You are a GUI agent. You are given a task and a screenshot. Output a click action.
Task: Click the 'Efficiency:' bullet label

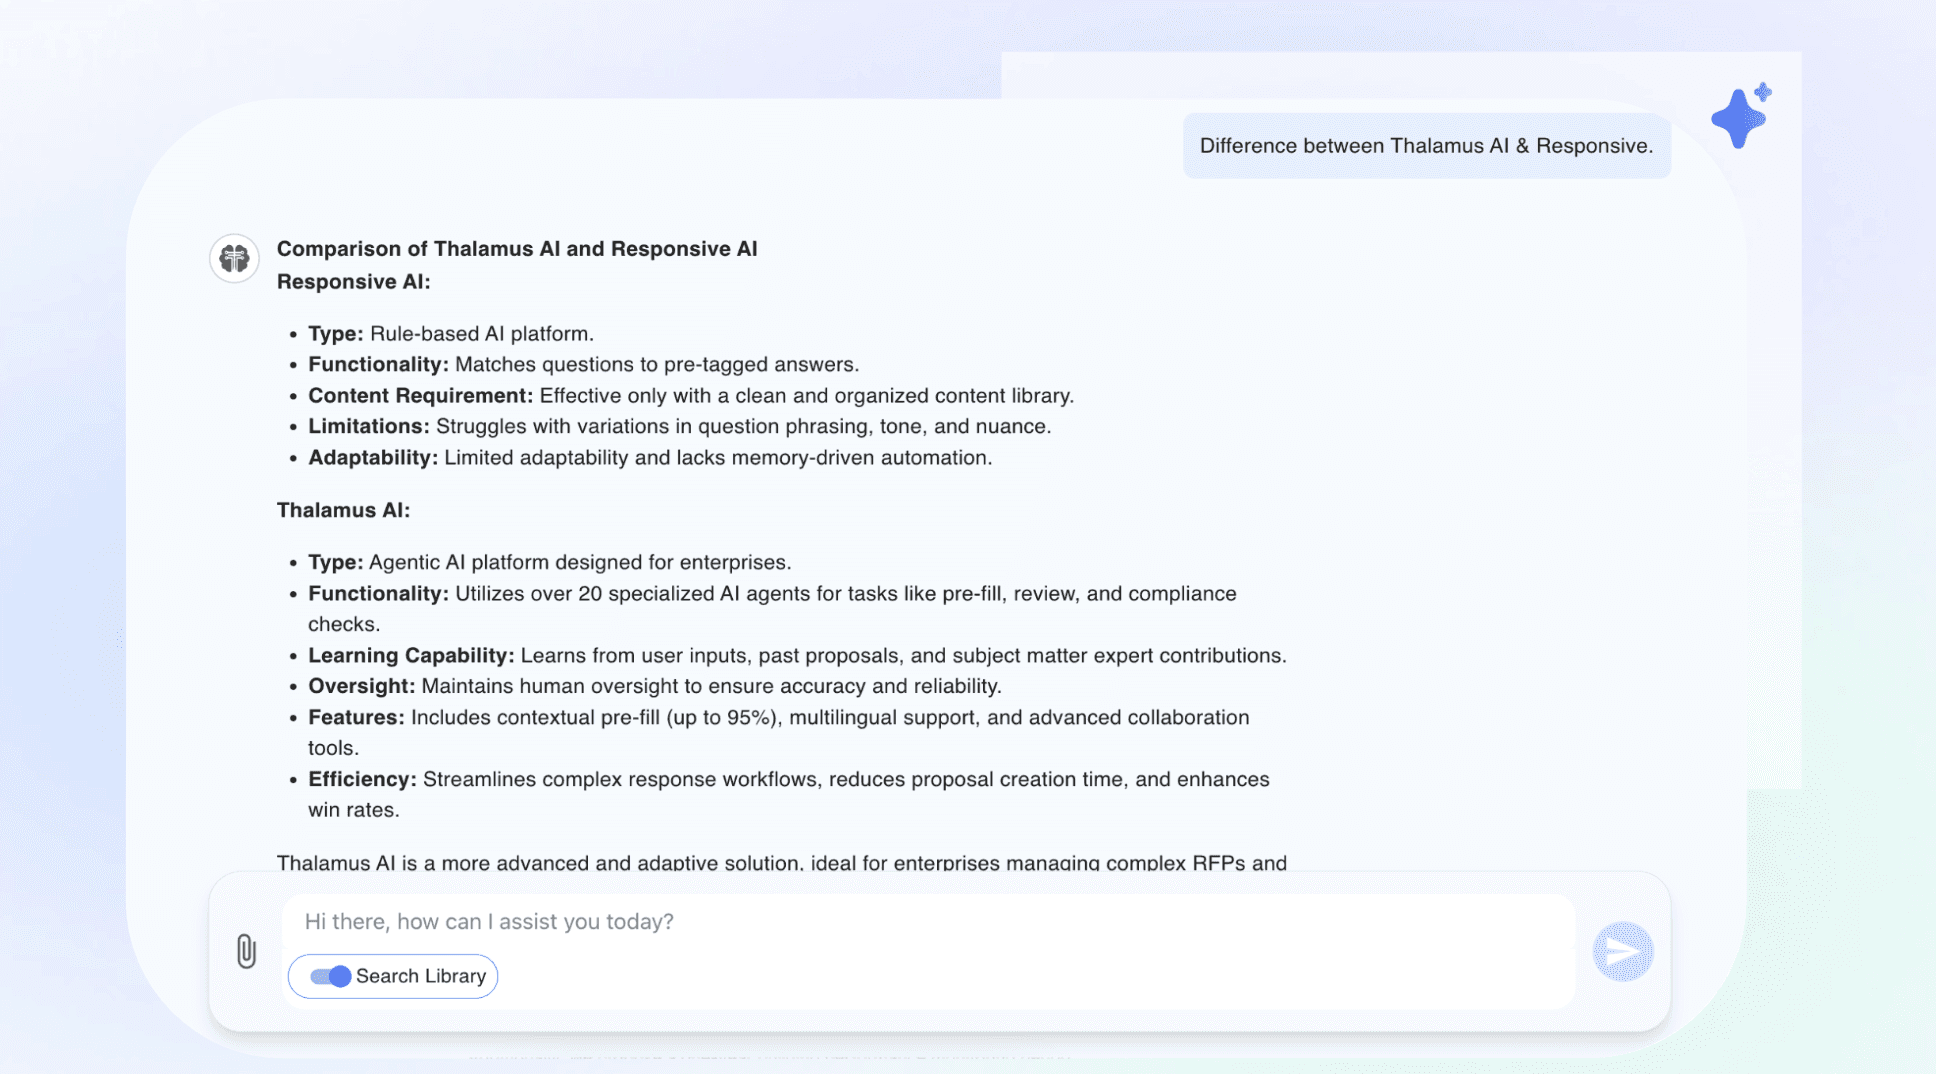(x=362, y=780)
